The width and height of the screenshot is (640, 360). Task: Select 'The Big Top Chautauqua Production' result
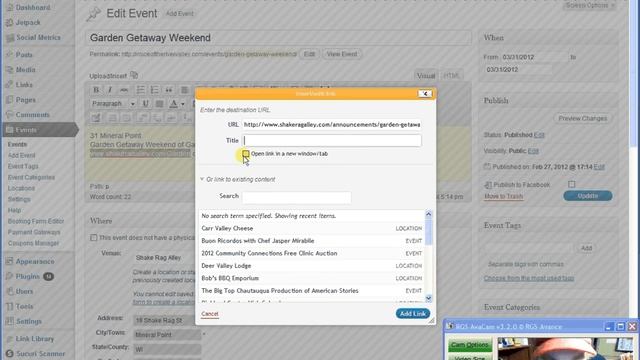[312, 291]
